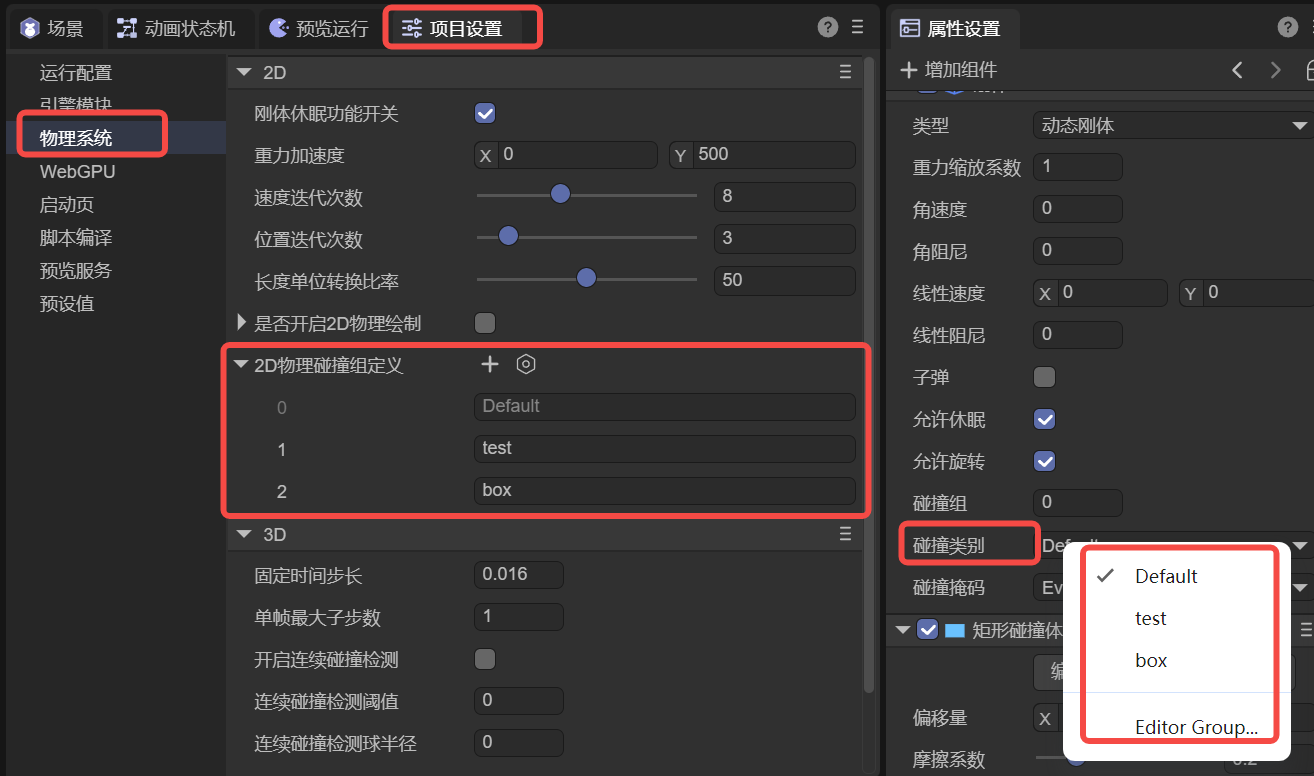Toggle the 子弹 checkbox
The width and height of the screenshot is (1314, 776).
[1045, 377]
